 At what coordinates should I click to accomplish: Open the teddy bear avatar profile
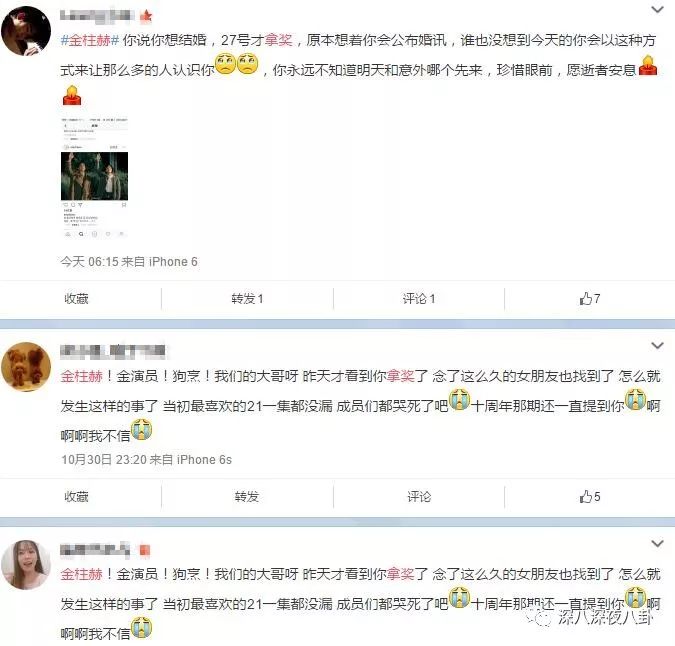pos(26,366)
